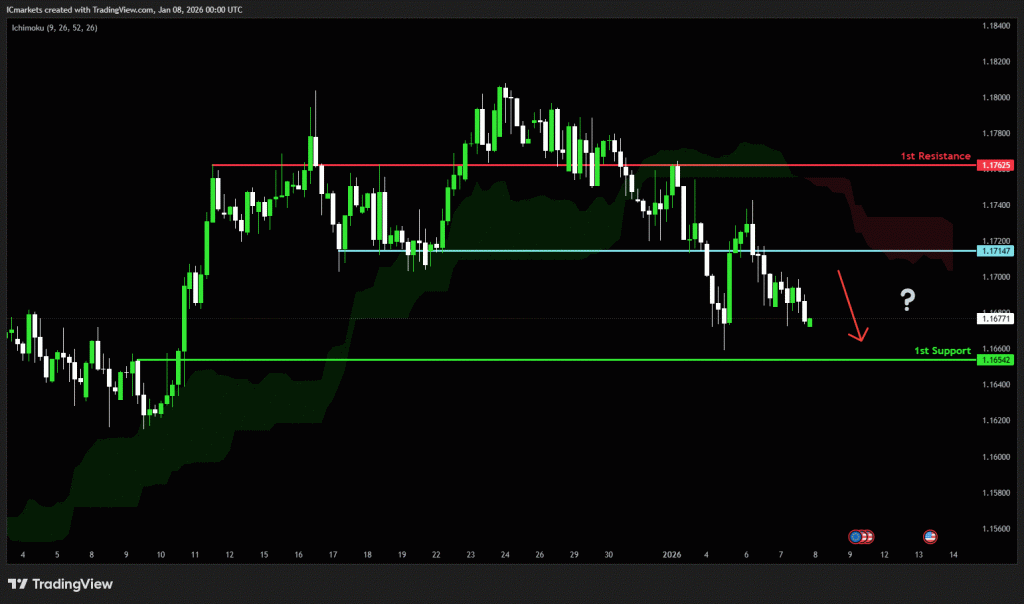Select the red resistance horizontal line

[x=500, y=165]
